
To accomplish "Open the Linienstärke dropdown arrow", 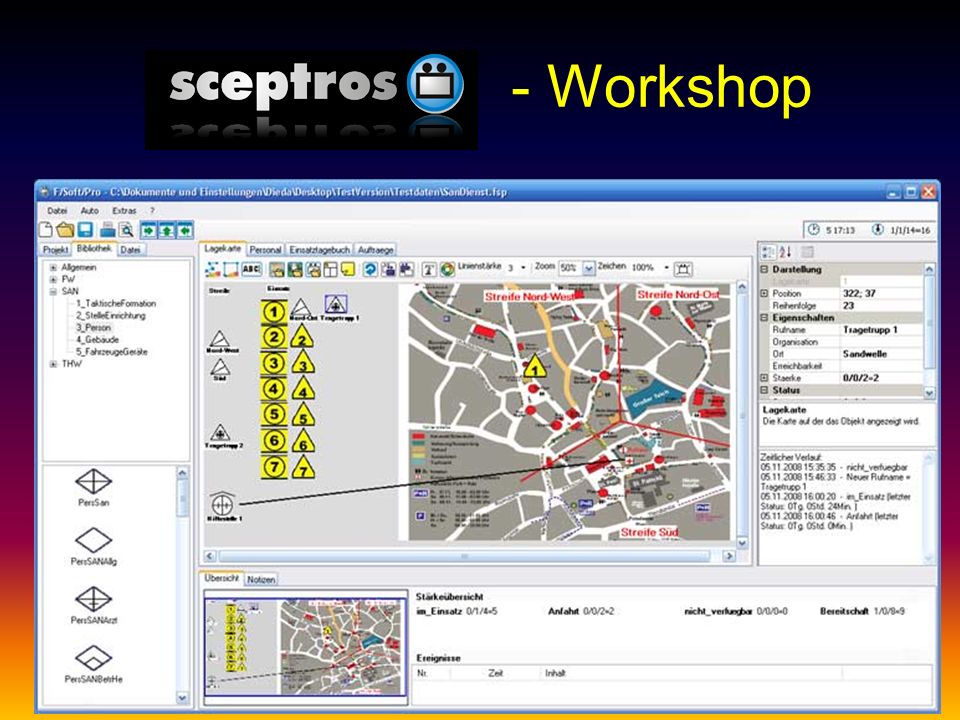I will coord(523,268).
